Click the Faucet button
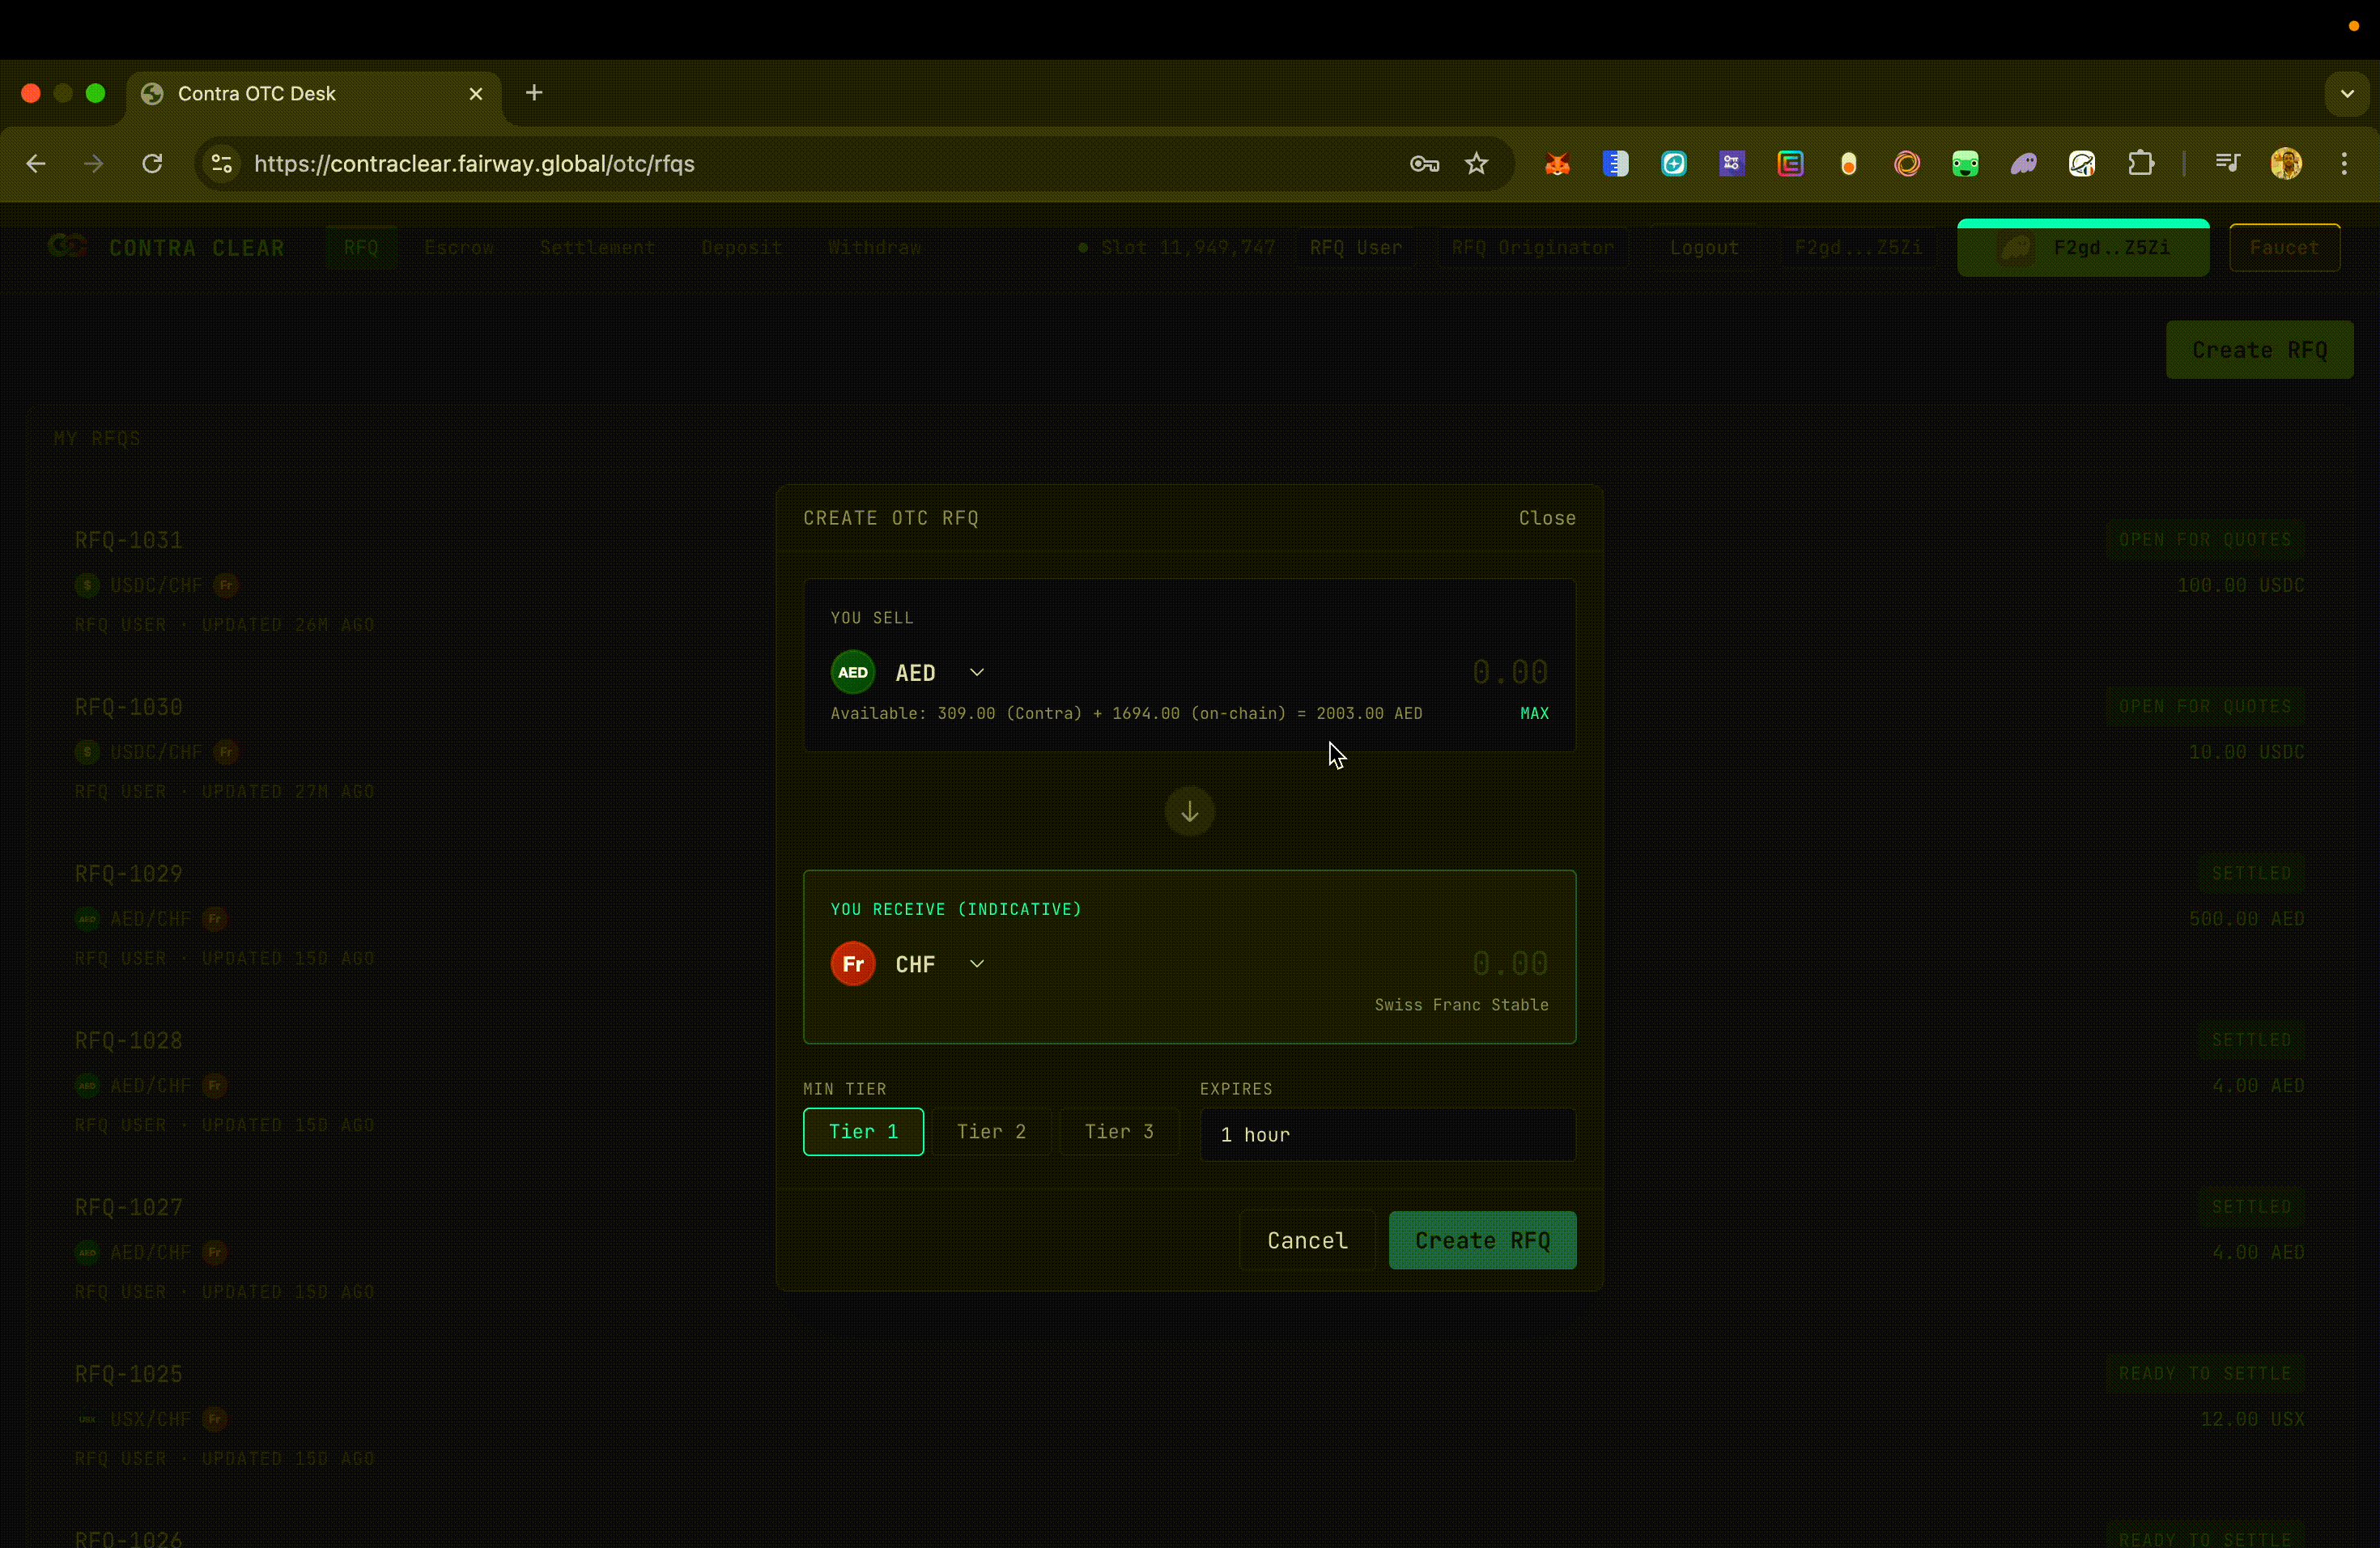Viewport: 2380px width, 1548px height. pos(2285,247)
